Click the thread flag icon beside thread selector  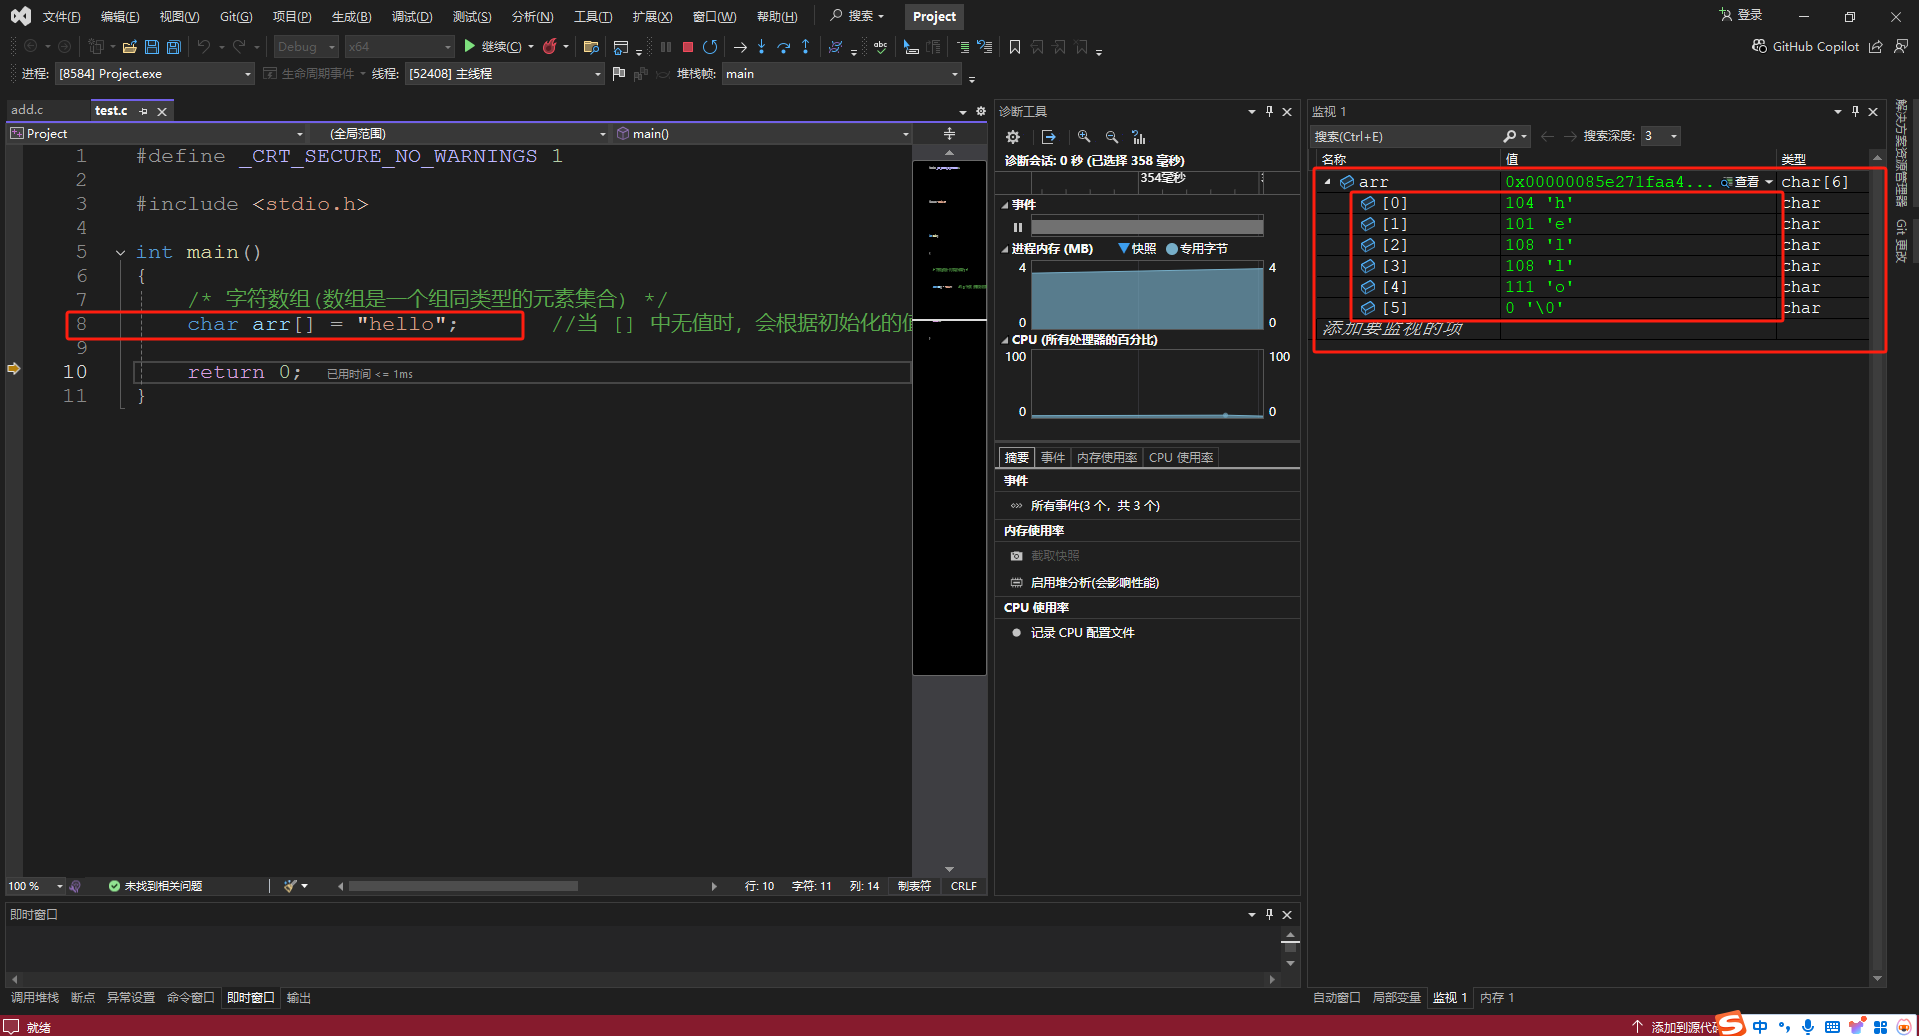tap(619, 73)
